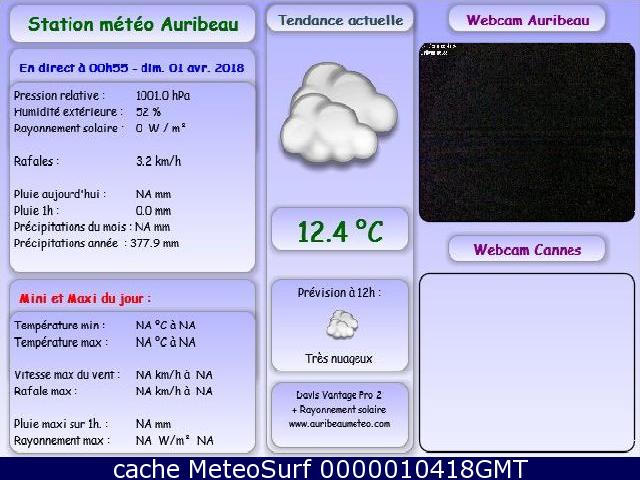Click the En direct date and time line
The height and width of the screenshot is (480, 640).
click(x=132, y=67)
